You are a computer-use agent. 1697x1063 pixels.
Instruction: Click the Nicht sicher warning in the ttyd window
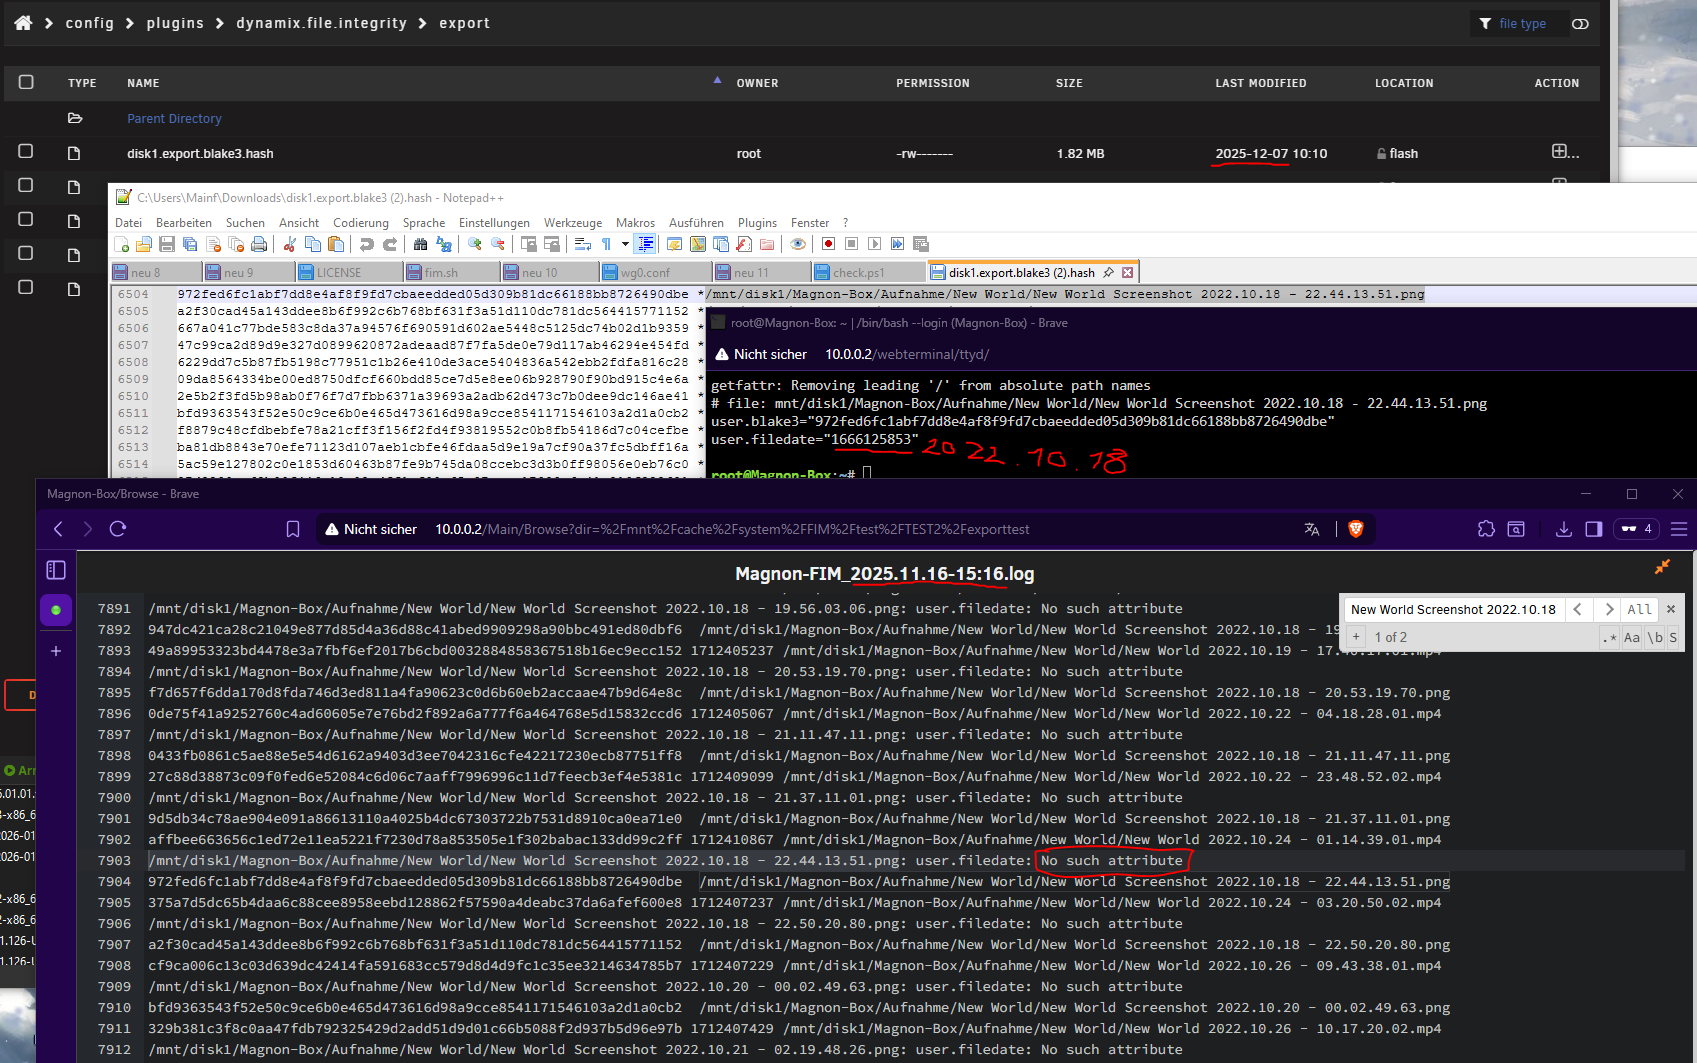761,354
